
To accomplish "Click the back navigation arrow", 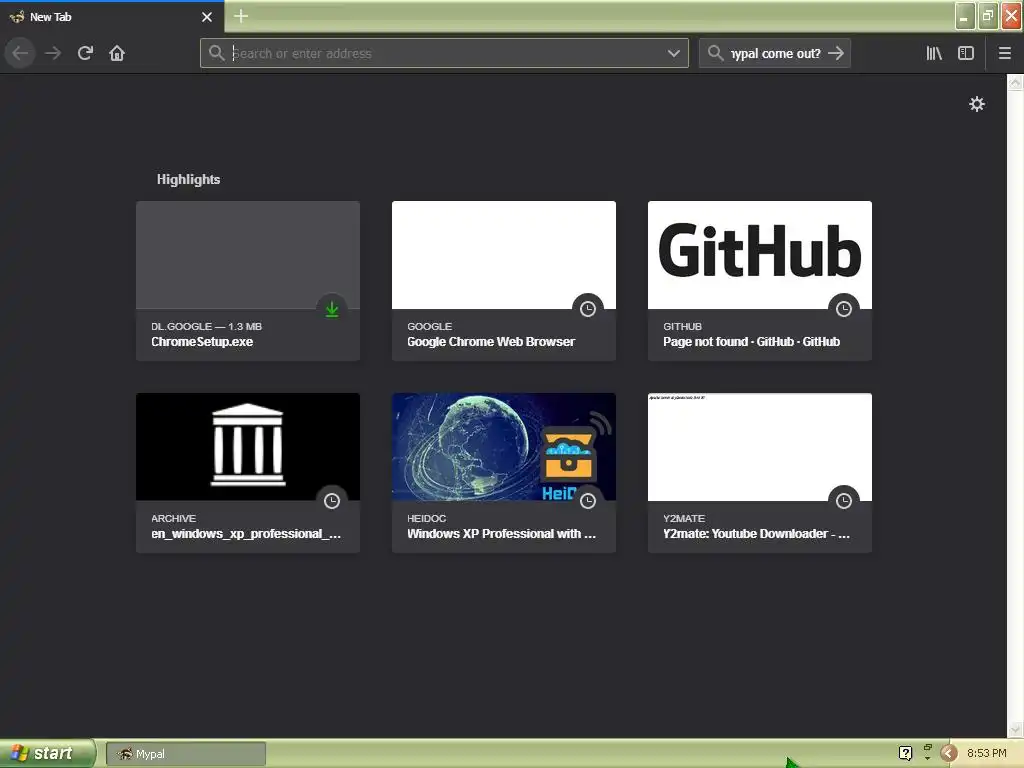I will point(20,54).
